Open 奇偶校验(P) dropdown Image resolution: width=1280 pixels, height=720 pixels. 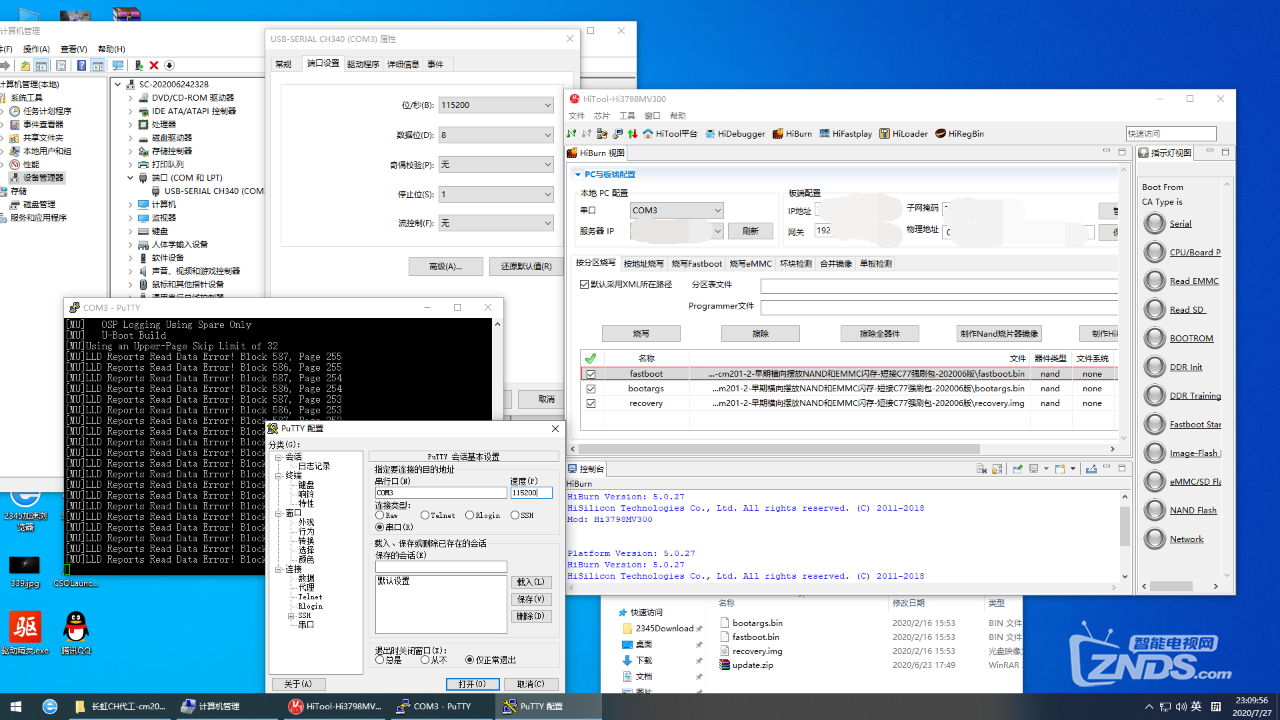pyautogui.click(x=495, y=164)
